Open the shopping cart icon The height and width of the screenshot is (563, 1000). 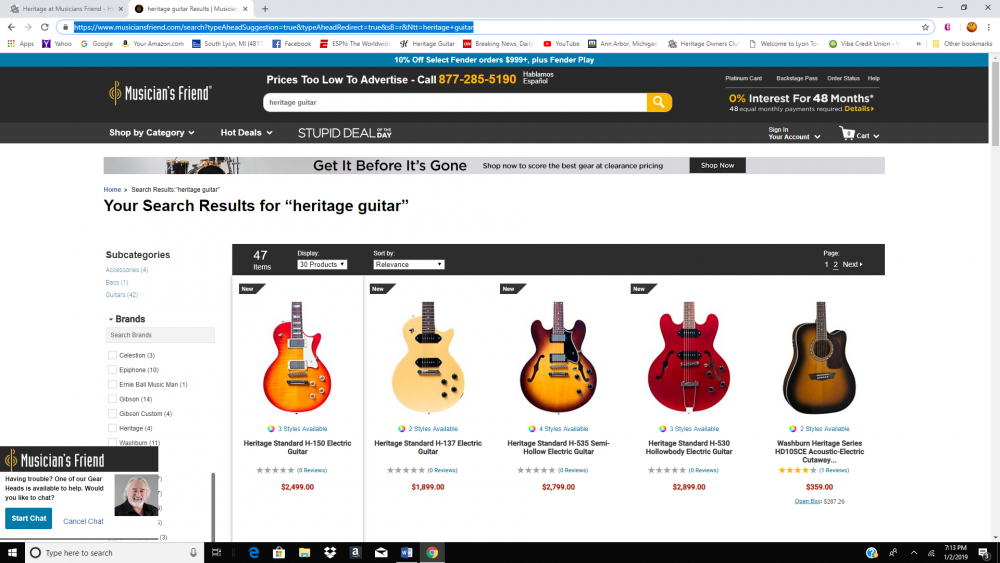(x=847, y=133)
